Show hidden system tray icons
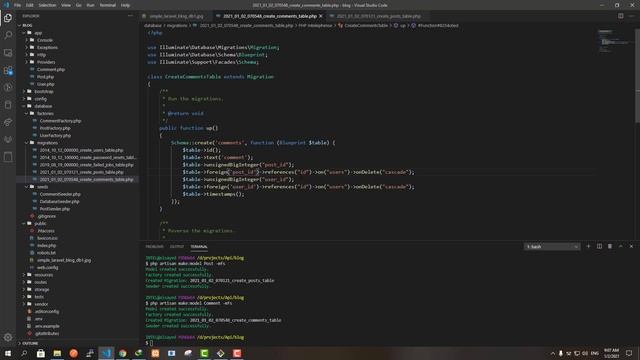This screenshot has width=640, height=360. (x=553, y=353)
